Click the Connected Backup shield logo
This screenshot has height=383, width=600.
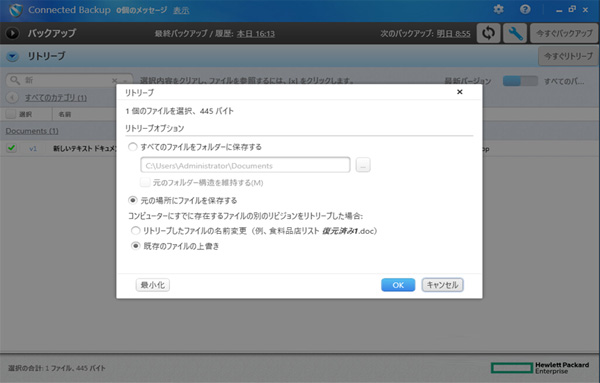[16, 10]
